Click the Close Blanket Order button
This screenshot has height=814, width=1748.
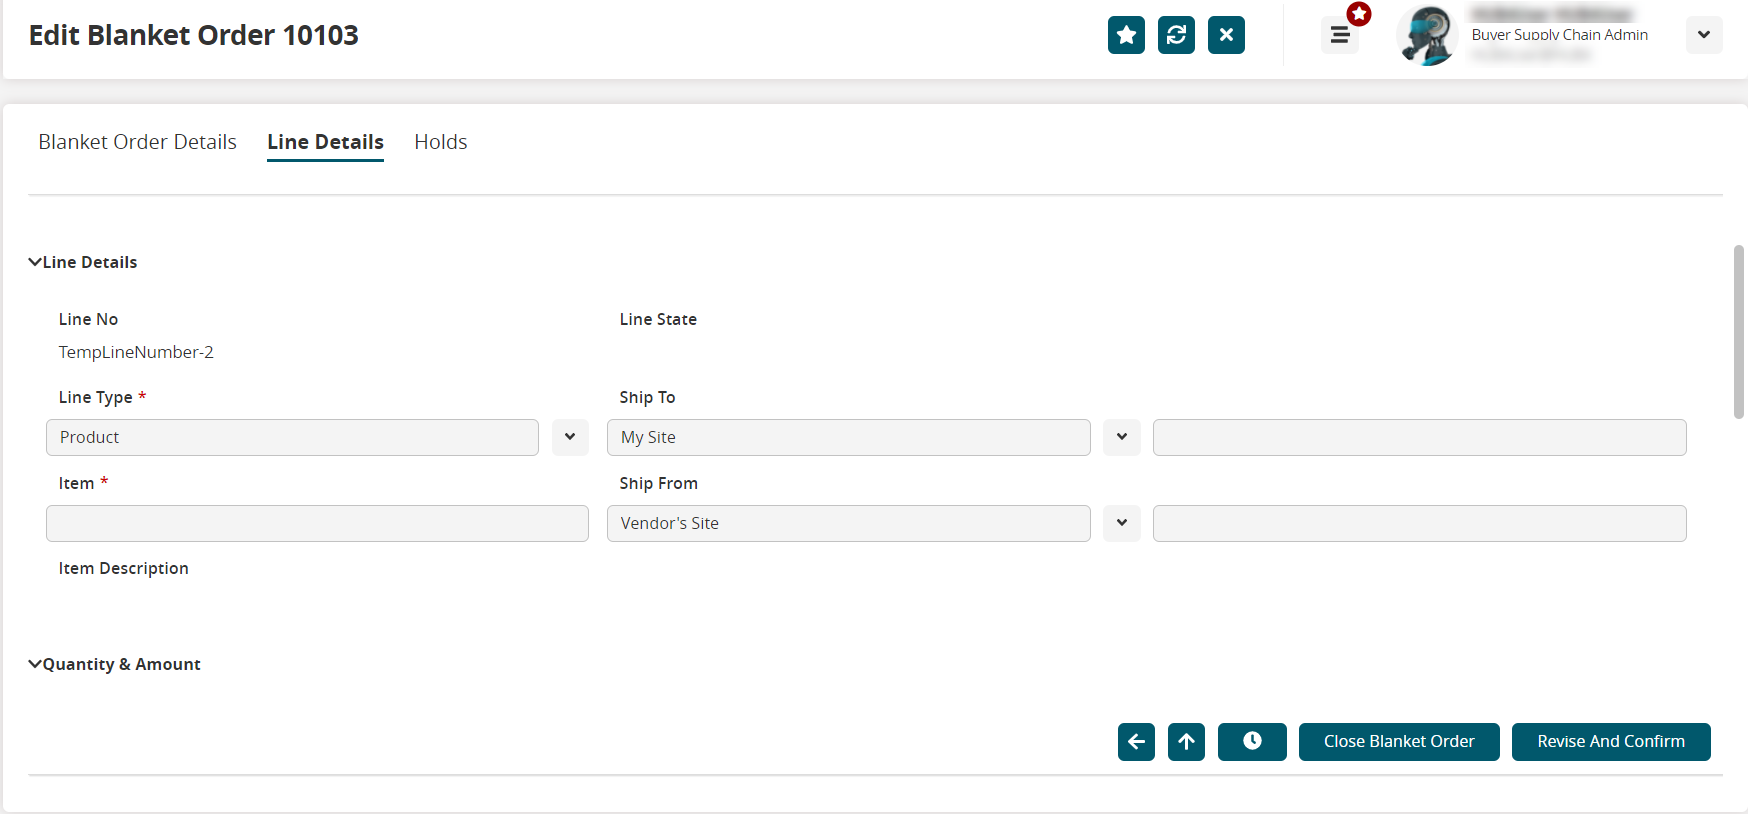click(1399, 741)
